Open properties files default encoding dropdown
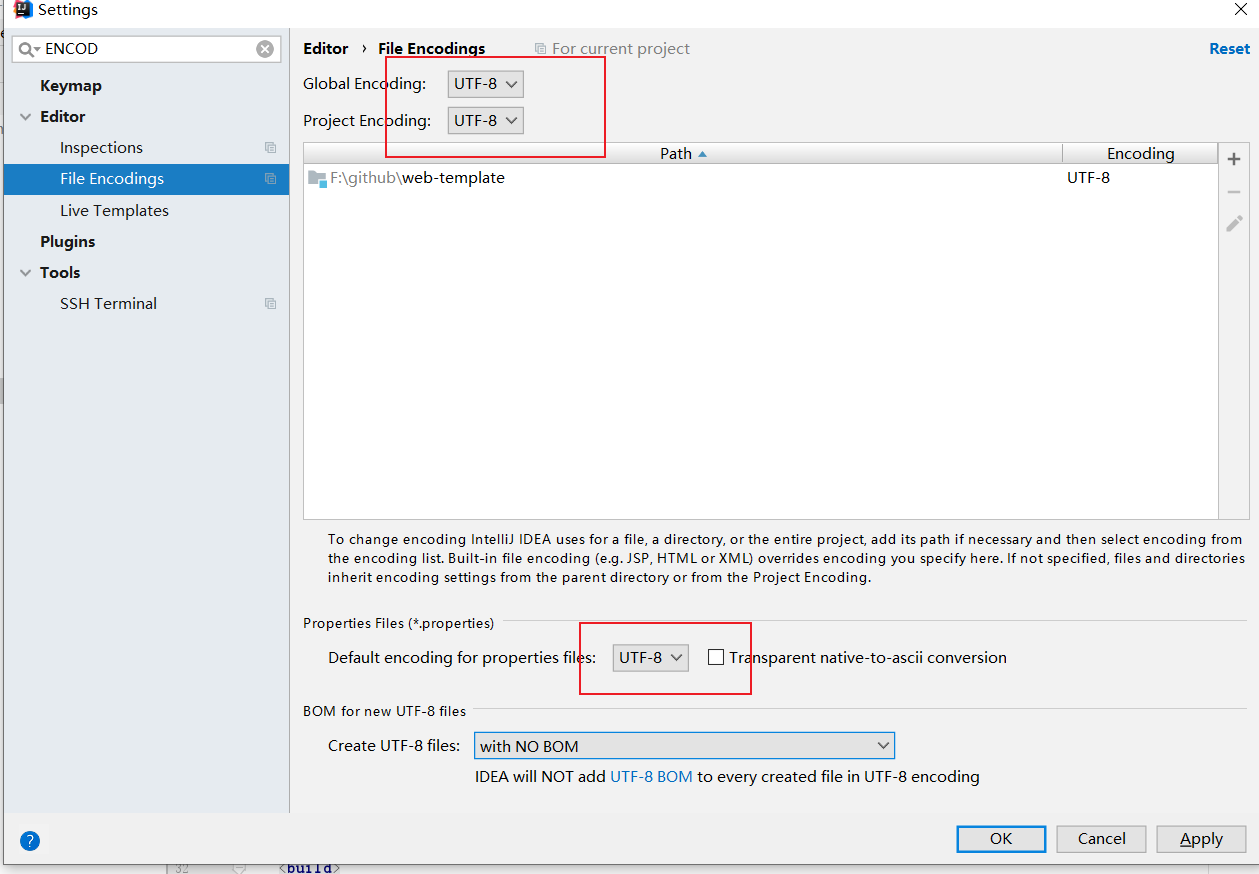This screenshot has height=874, width=1259. (650, 657)
